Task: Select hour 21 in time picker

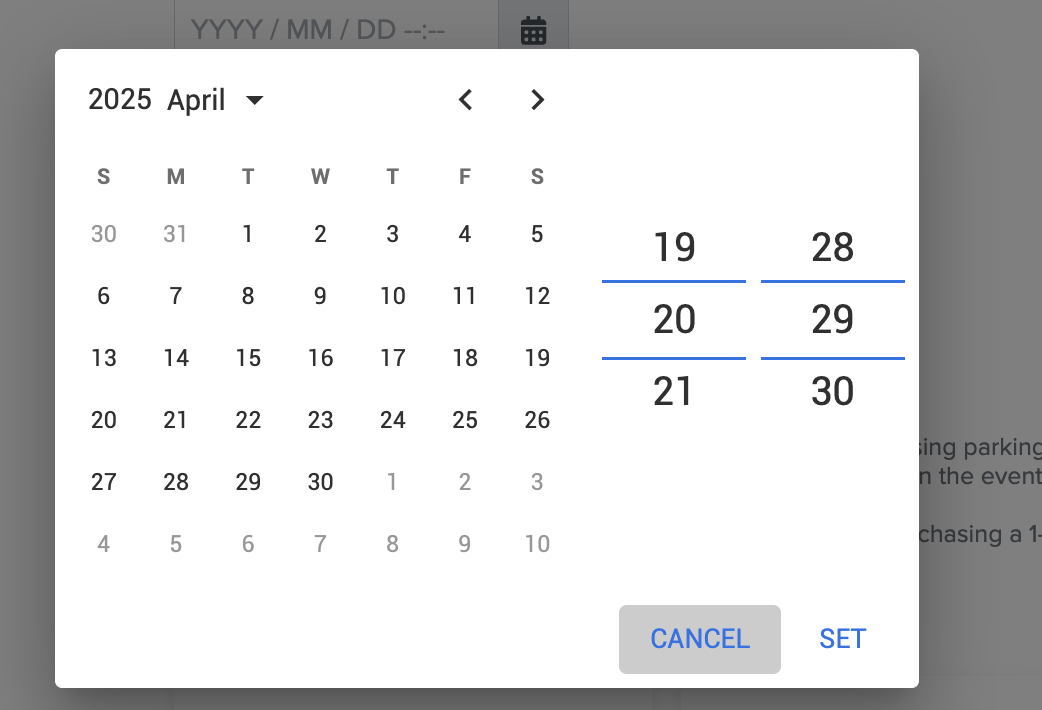Action: [x=674, y=391]
